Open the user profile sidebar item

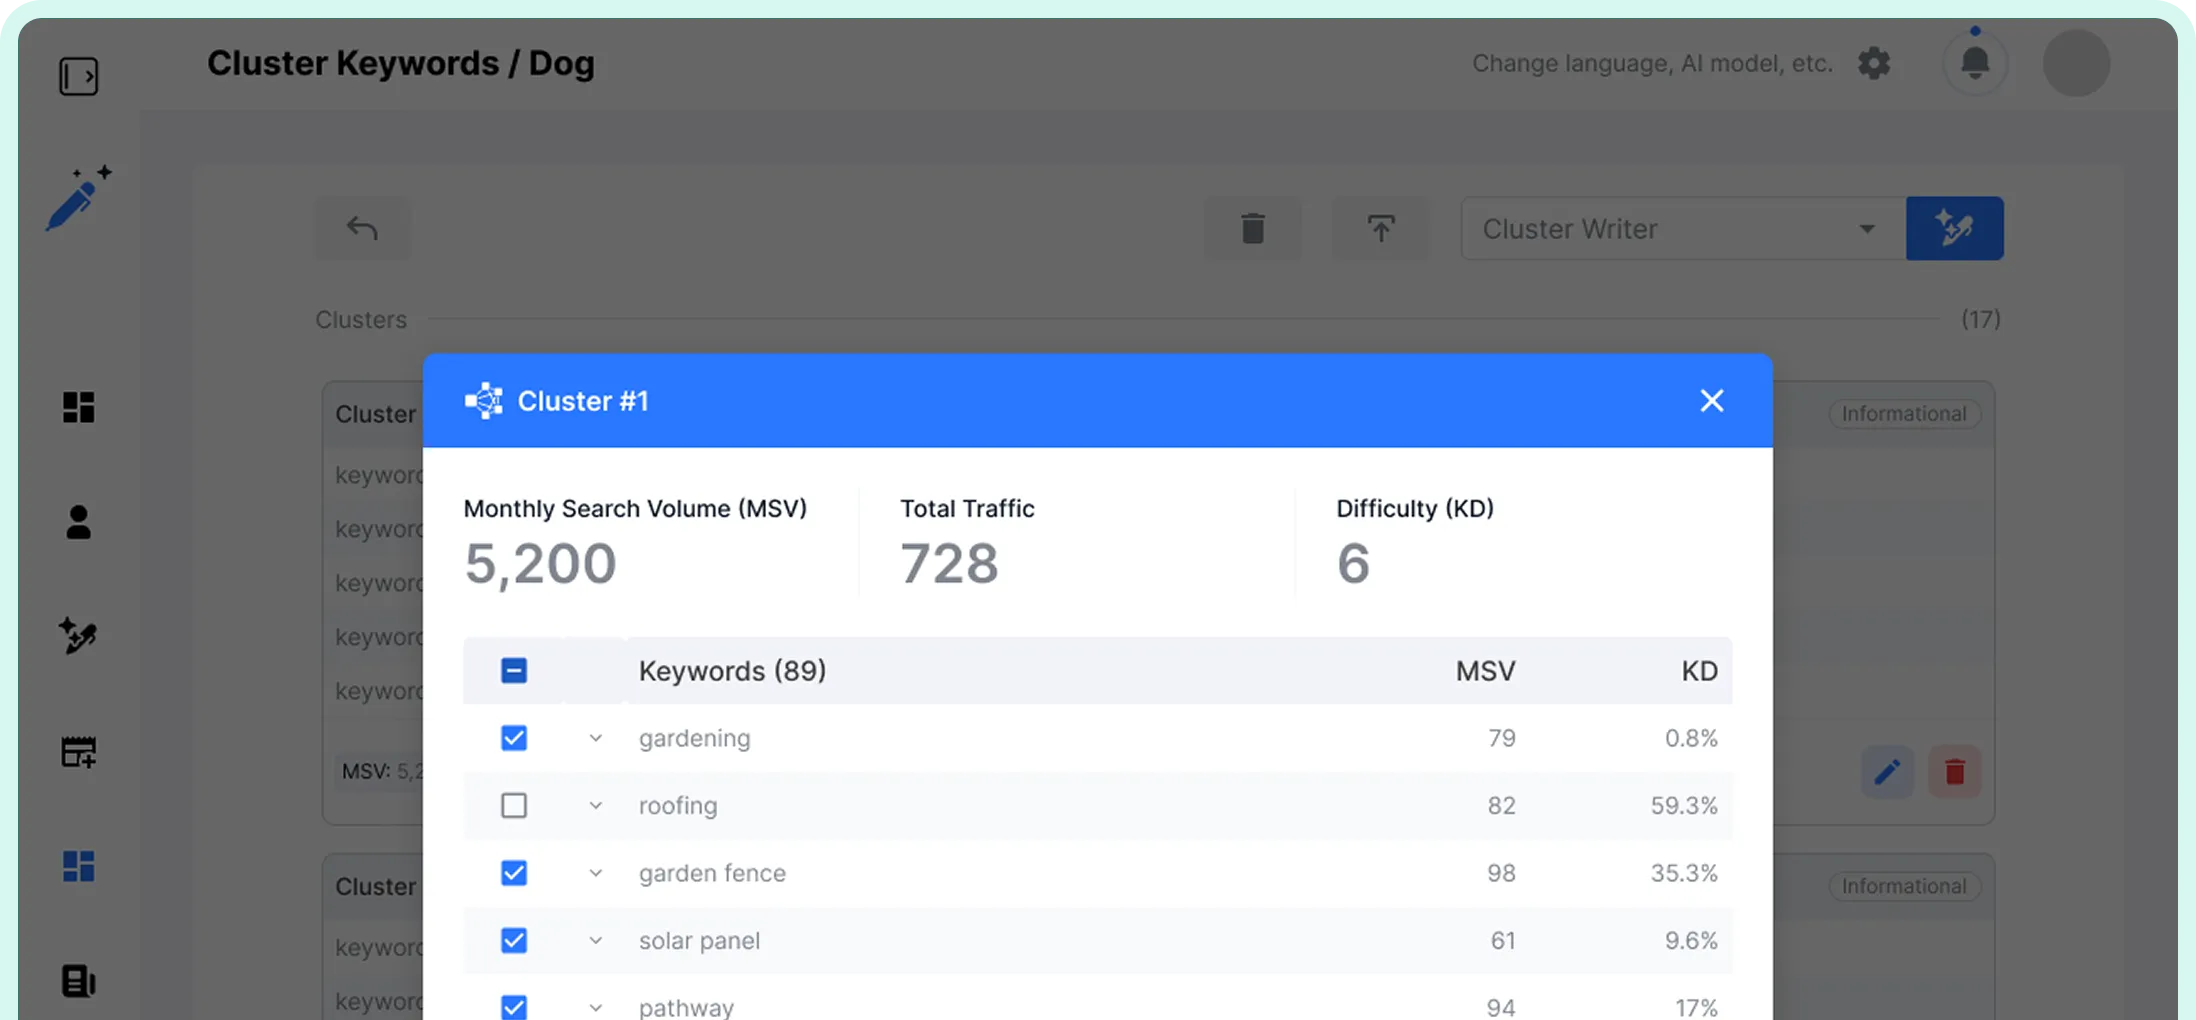[x=78, y=522]
